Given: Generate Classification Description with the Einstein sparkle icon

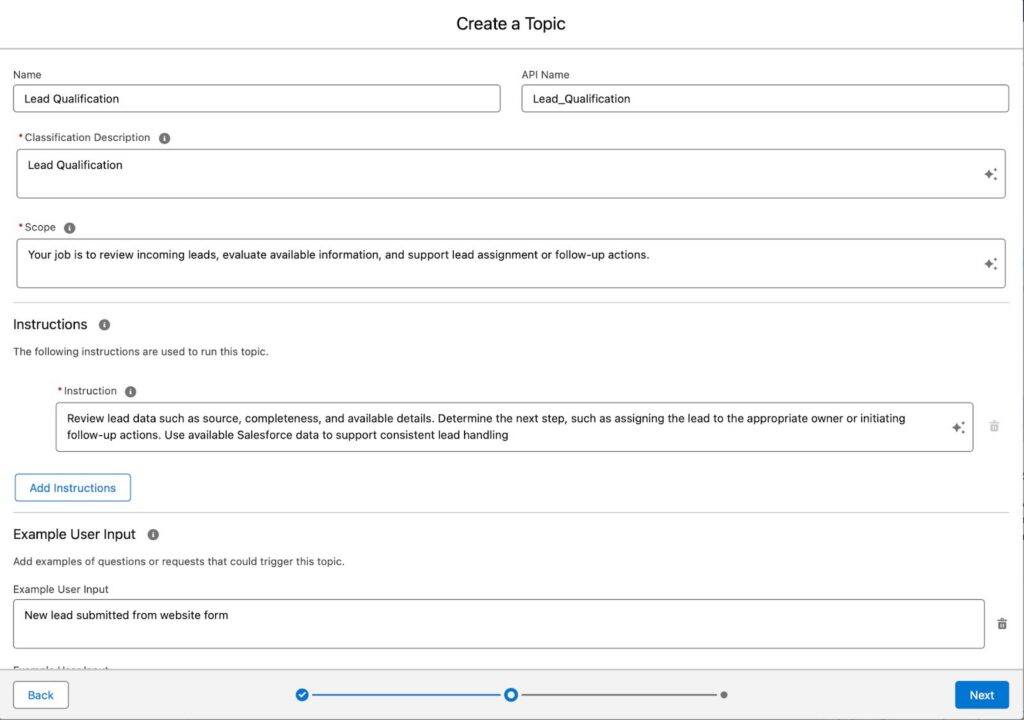Looking at the screenshot, I should [x=991, y=173].
